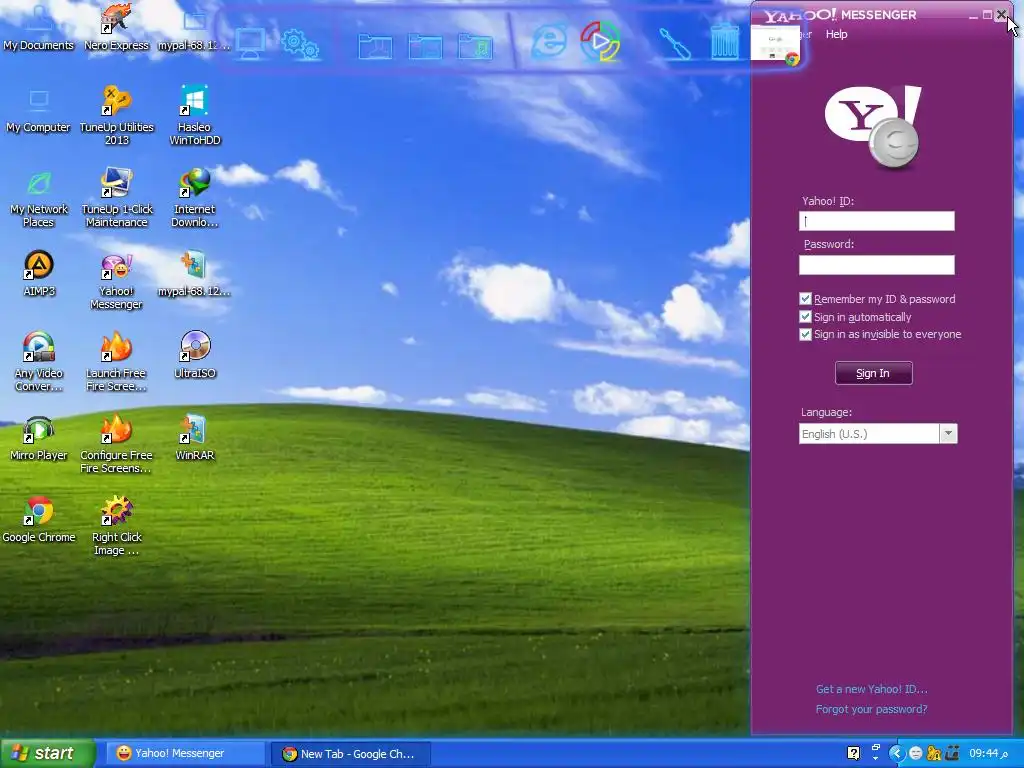Open the gears settings icon in dock
The width and height of the screenshot is (1024, 768).
(300, 43)
